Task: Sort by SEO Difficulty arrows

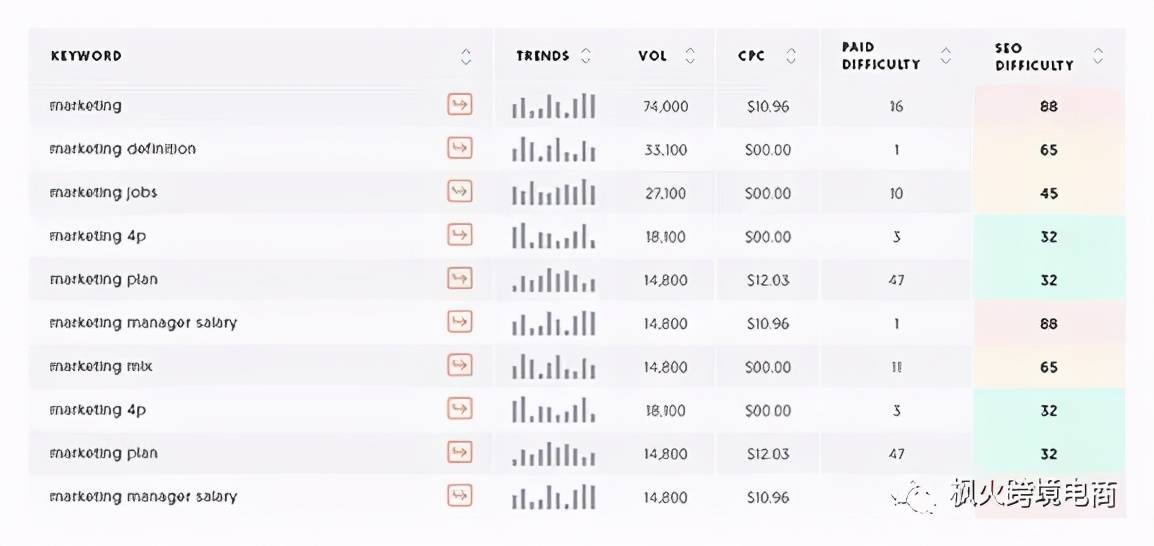Action: pyautogui.click(x=1098, y=56)
